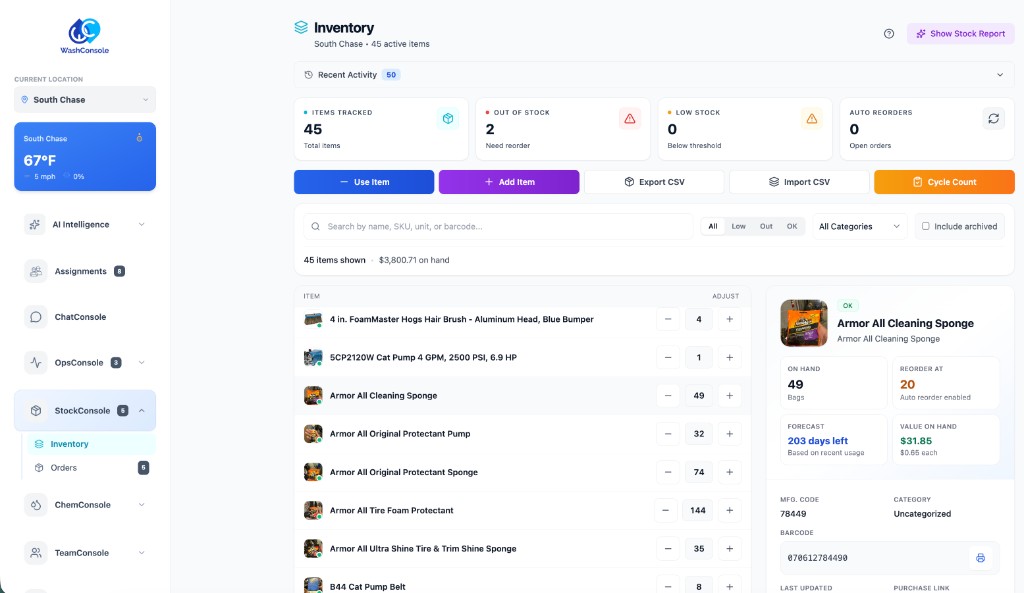This screenshot has height=593, width=1024.
Task: Open the help question mark icon
Action: (888, 33)
